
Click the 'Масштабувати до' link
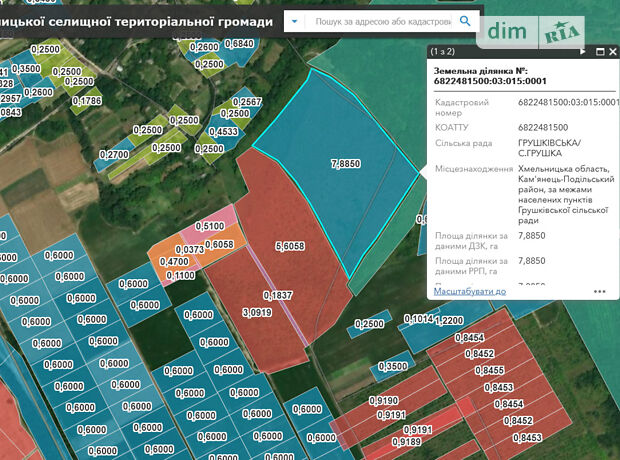tap(470, 291)
